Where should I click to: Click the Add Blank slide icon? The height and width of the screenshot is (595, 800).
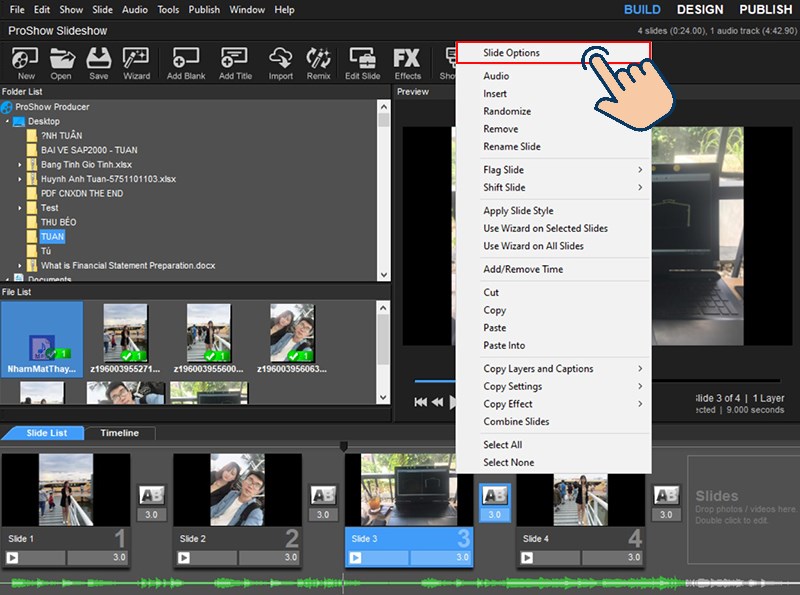coord(186,63)
